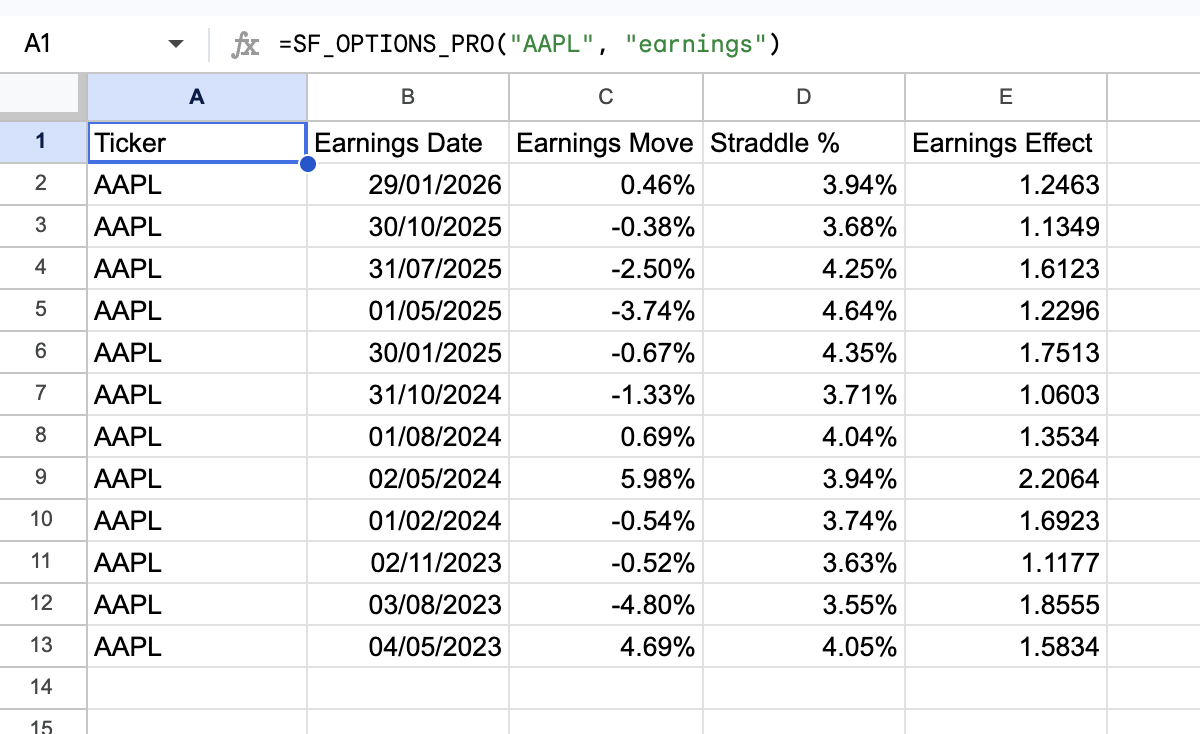Select column B header
The width and height of the screenshot is (1200, 734).
coord(408,96)
